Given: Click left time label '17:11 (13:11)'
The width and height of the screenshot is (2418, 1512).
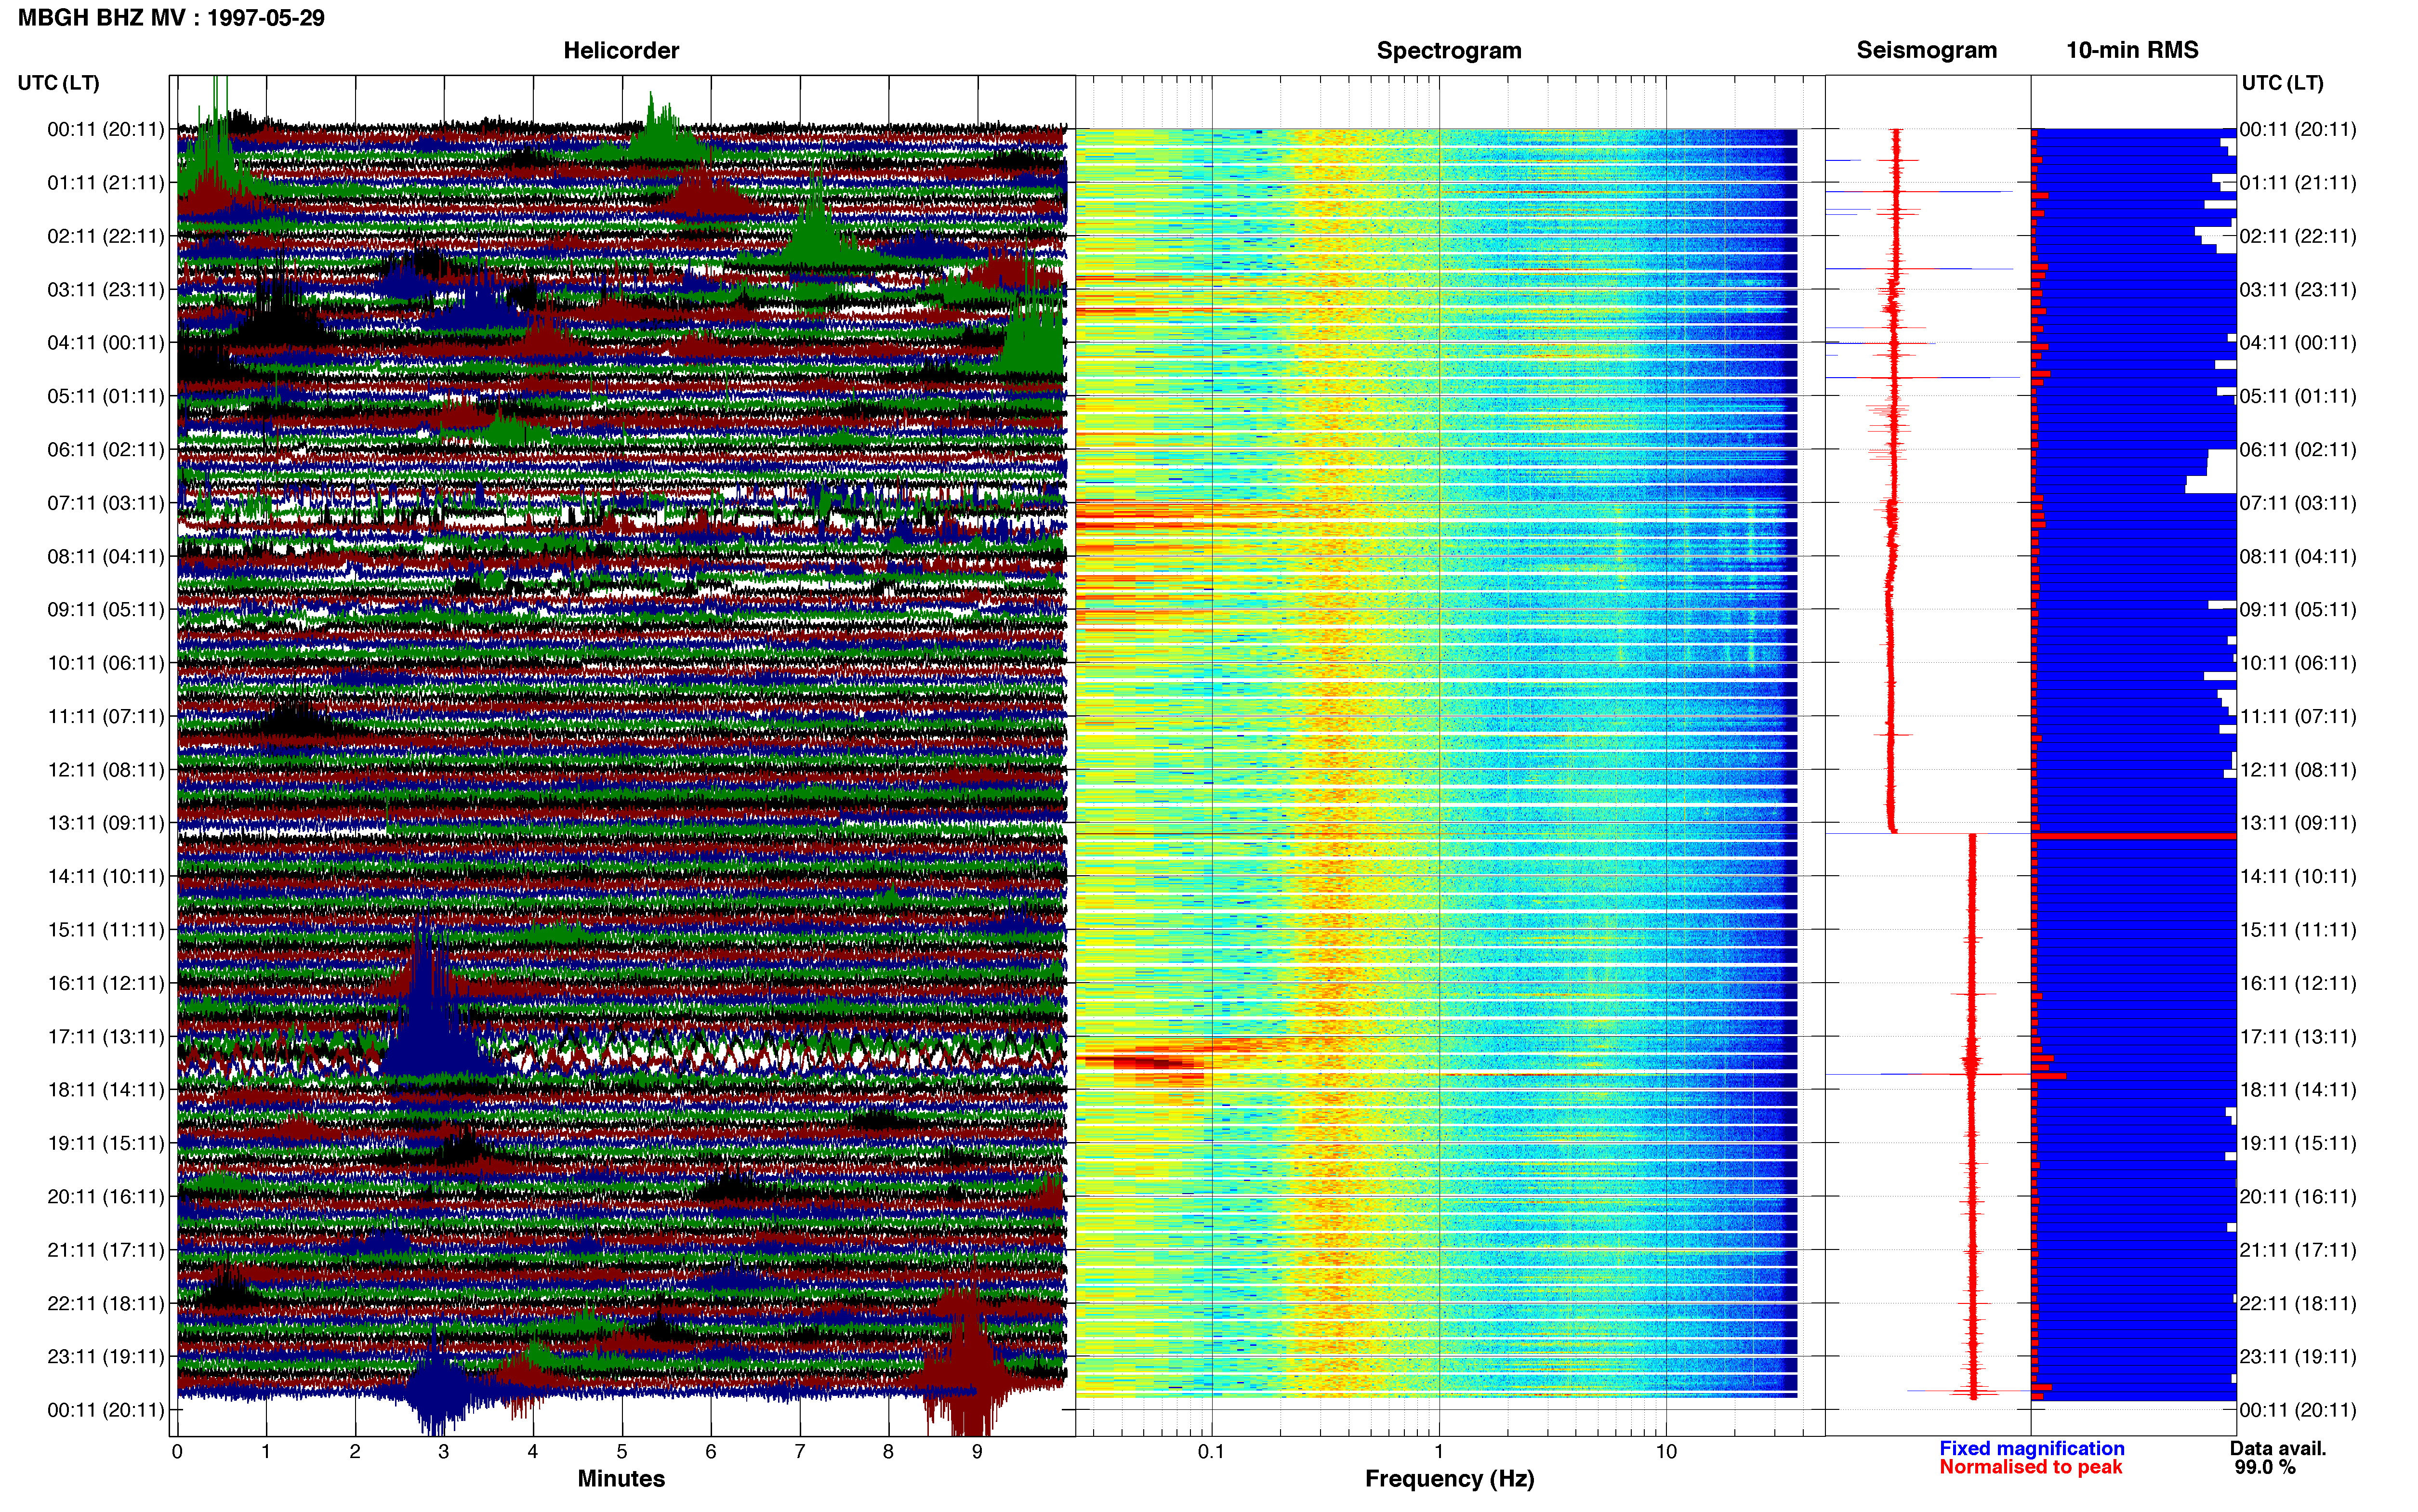Looking at the screenshot, I should 106,1036.
